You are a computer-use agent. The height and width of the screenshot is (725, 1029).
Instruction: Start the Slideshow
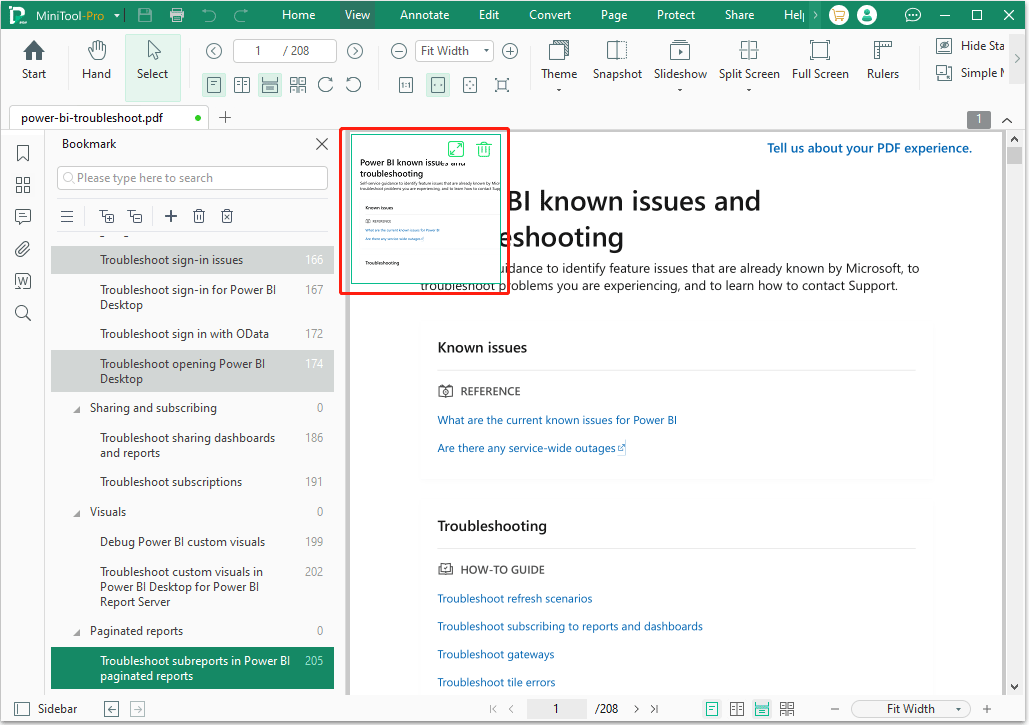click(680, 65)
